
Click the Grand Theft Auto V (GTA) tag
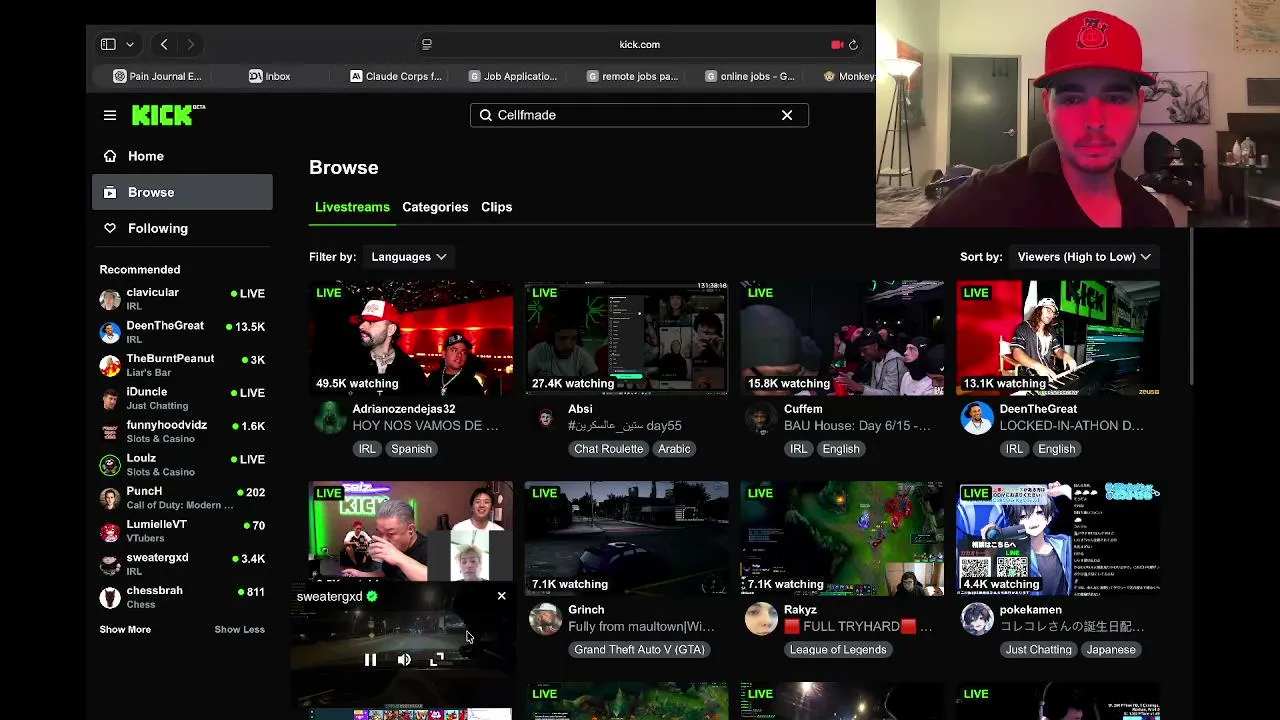click(x=639, y=650)
